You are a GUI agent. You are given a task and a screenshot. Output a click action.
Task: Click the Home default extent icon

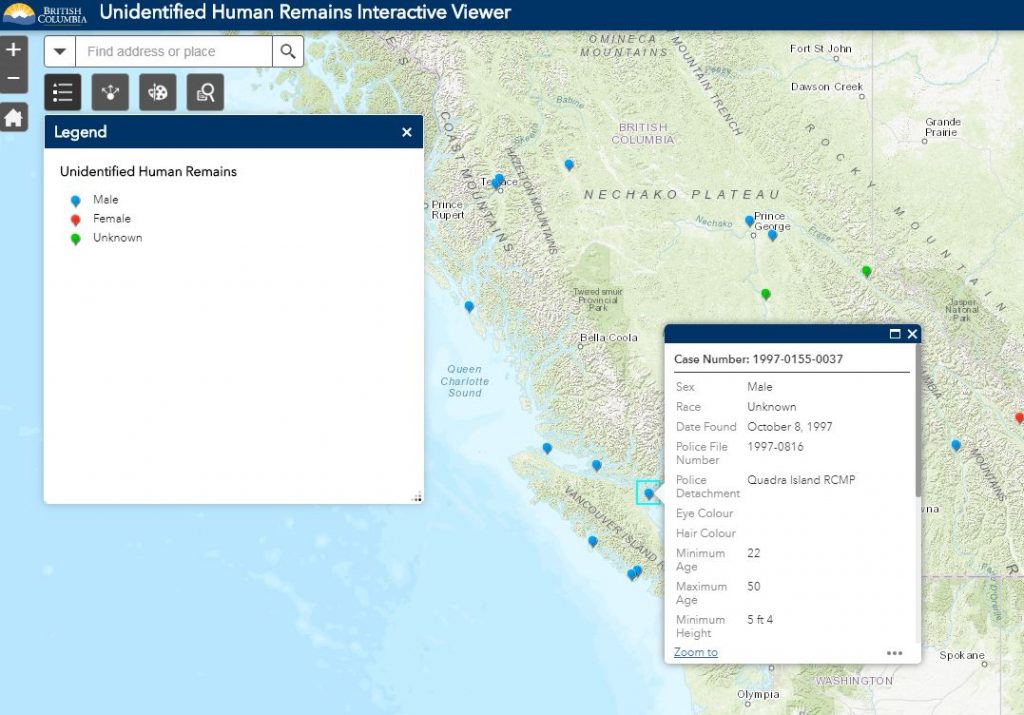(x=13, y=116)
